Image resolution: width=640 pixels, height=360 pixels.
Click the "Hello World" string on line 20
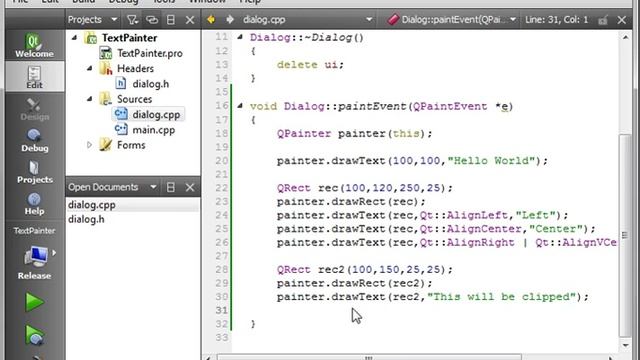(x=491, y=160)
